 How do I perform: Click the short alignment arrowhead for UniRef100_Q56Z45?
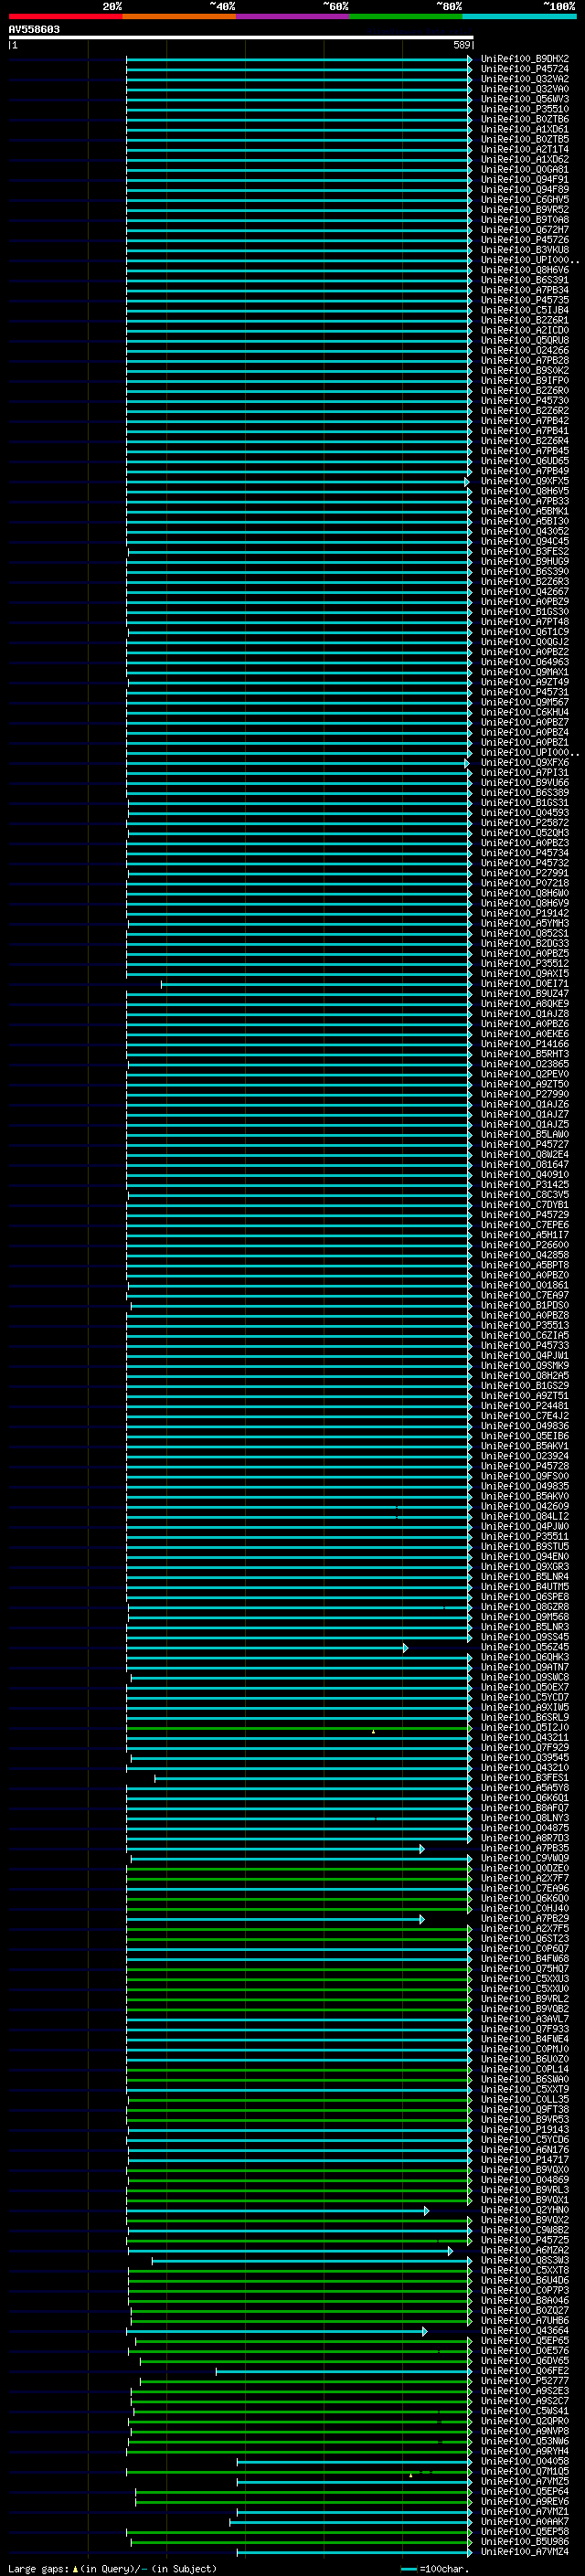point(405,1648)
